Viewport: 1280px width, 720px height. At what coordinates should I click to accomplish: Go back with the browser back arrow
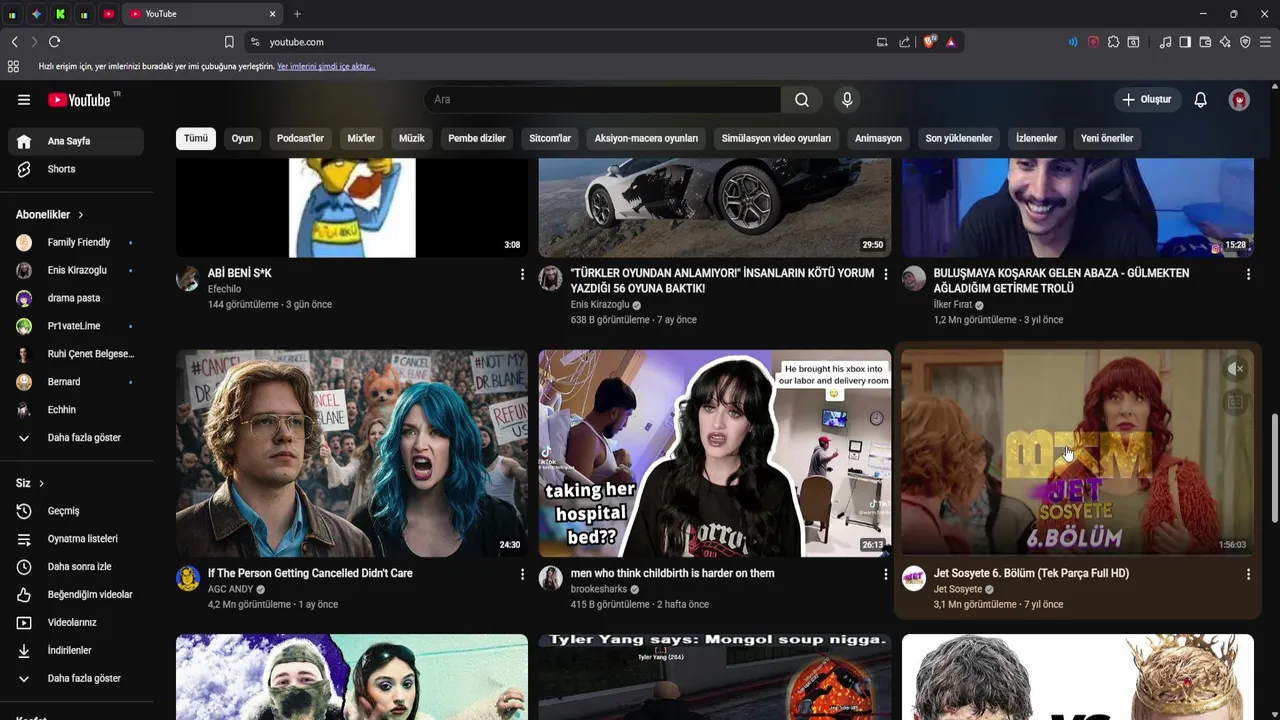14,42
